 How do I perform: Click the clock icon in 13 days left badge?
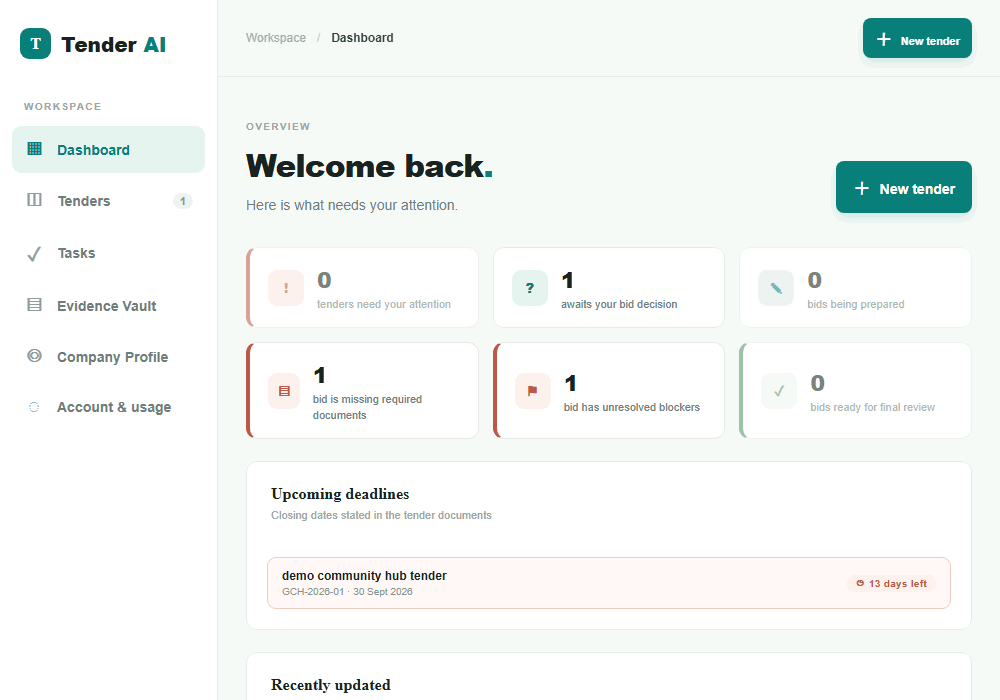(860, 583)
